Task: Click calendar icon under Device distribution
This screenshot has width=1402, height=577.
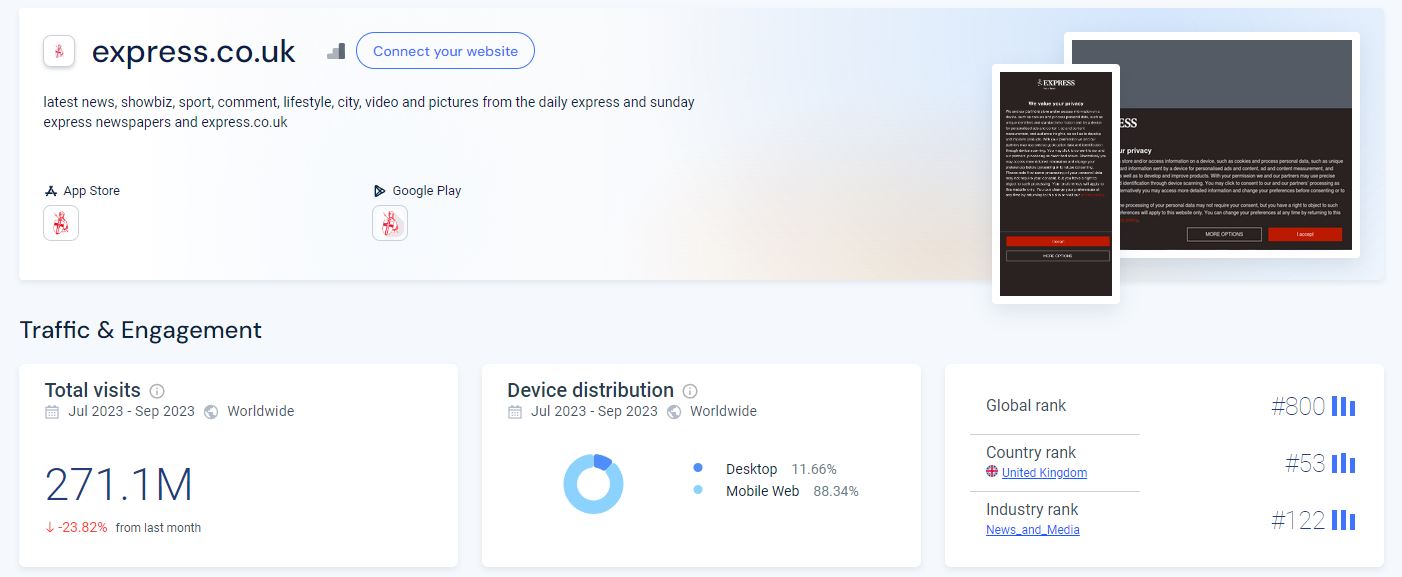Action: tap(515, 412)
